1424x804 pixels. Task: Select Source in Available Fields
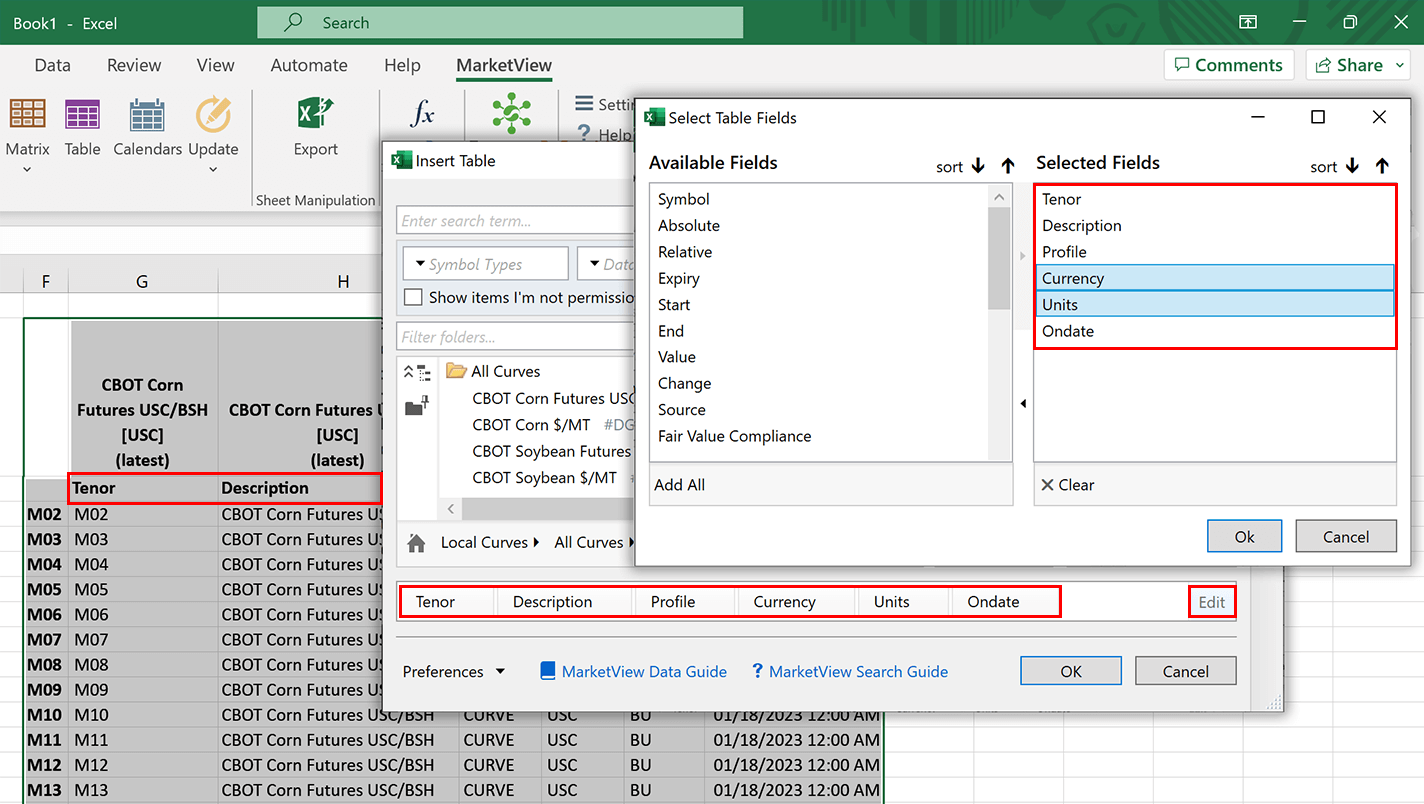point(682,410)
